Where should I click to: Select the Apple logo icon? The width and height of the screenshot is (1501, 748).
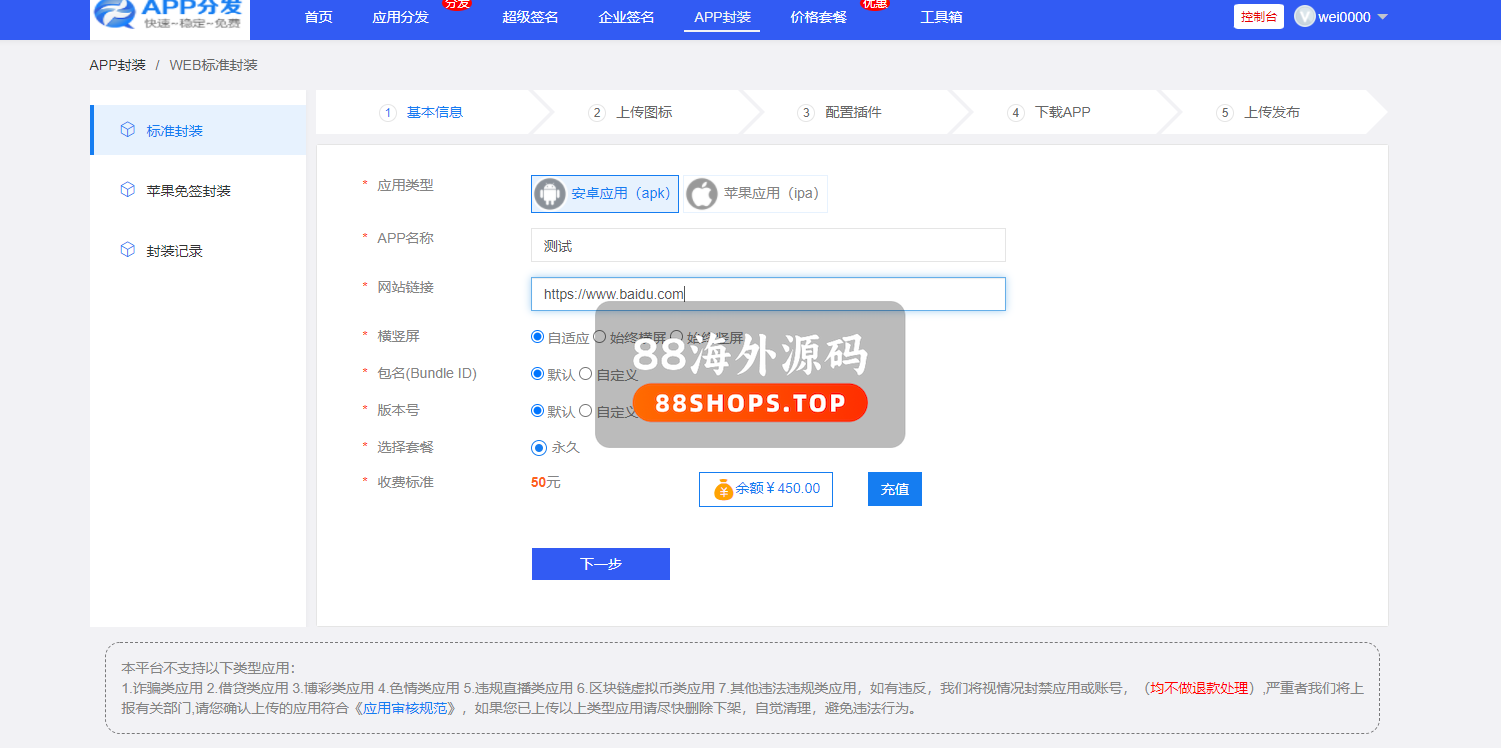tap(702, 194)
